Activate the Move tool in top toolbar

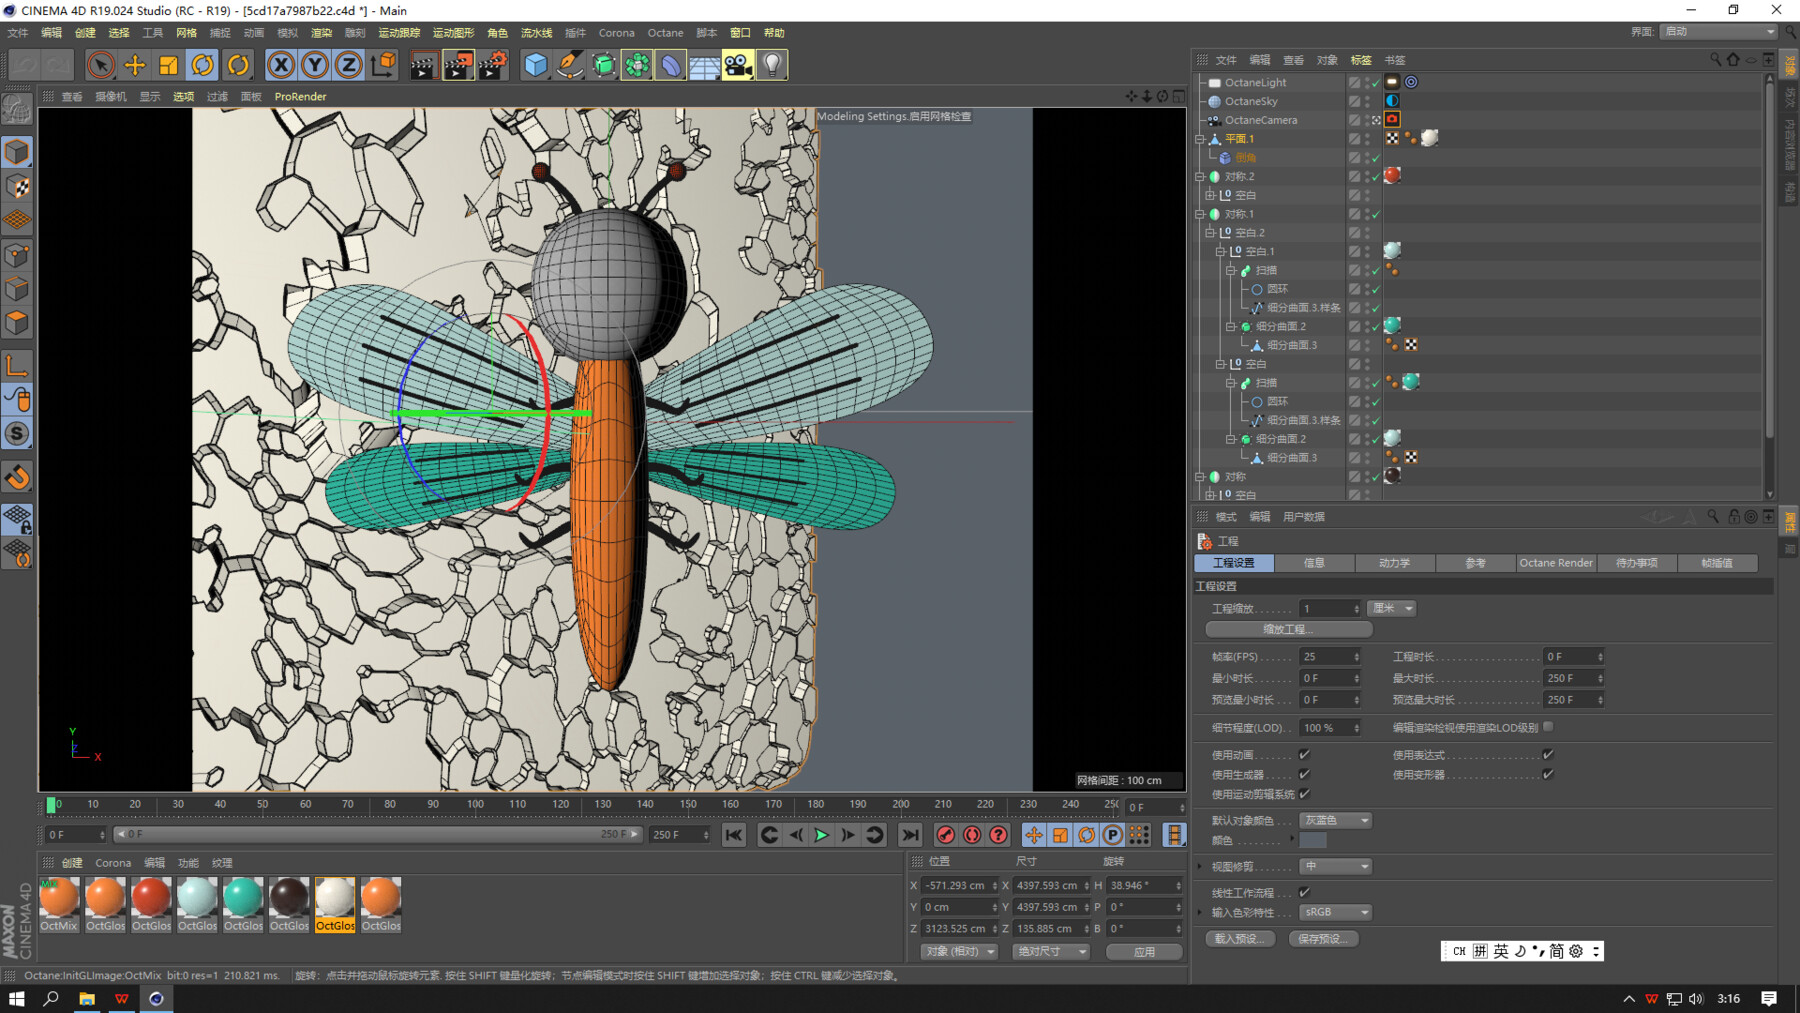tap(134, 65)
